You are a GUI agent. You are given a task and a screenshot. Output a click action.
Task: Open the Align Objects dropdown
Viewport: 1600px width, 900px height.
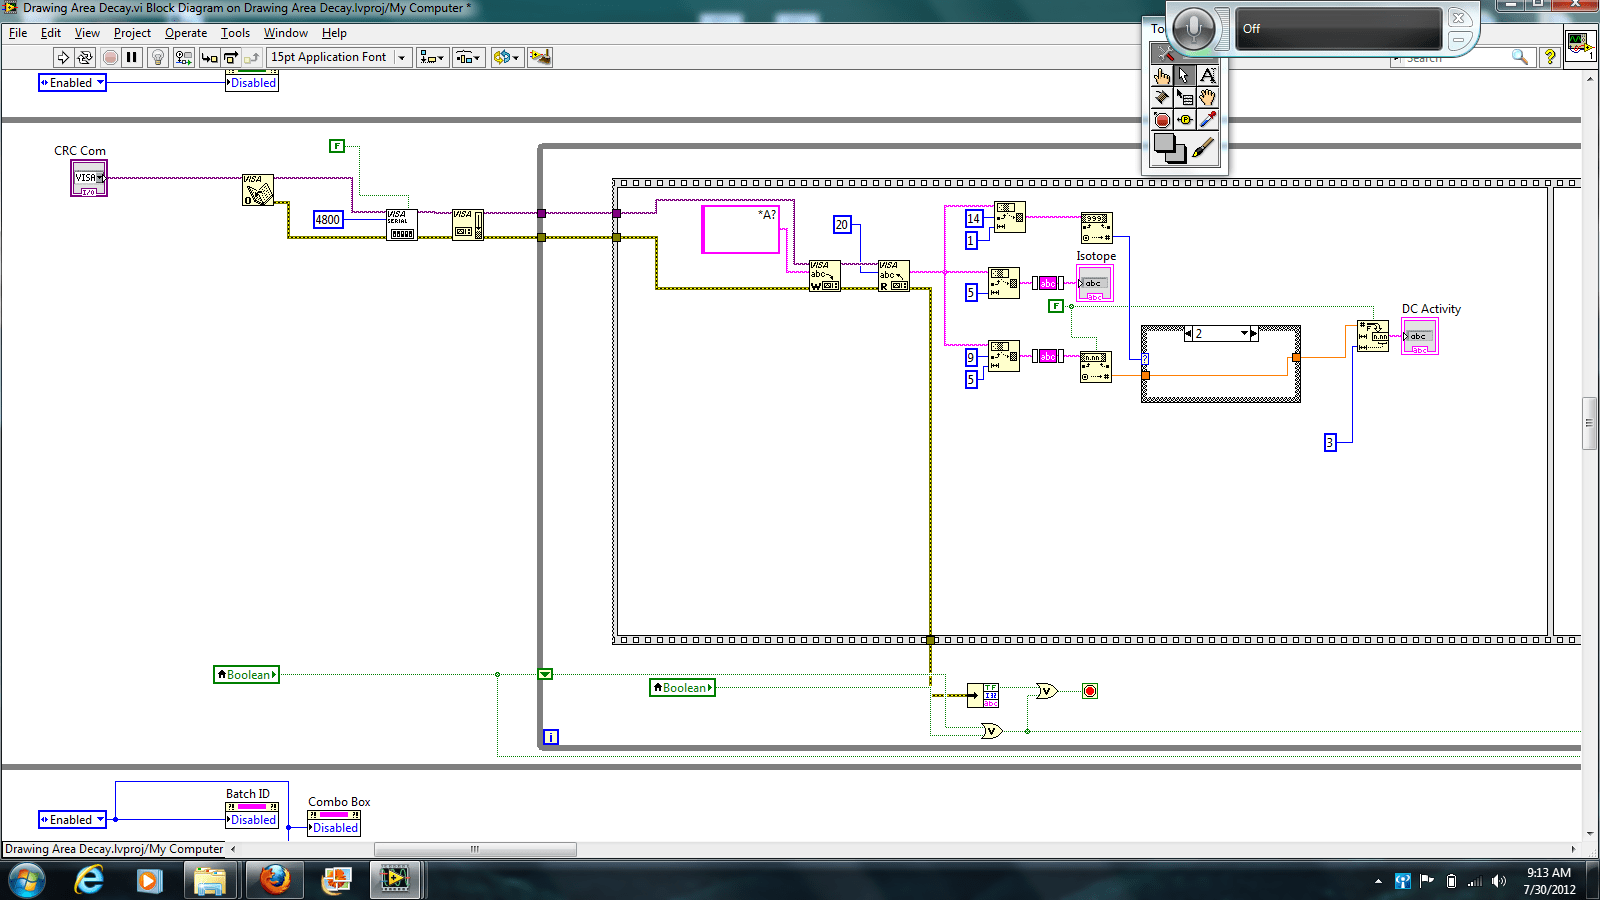[433, 58]
